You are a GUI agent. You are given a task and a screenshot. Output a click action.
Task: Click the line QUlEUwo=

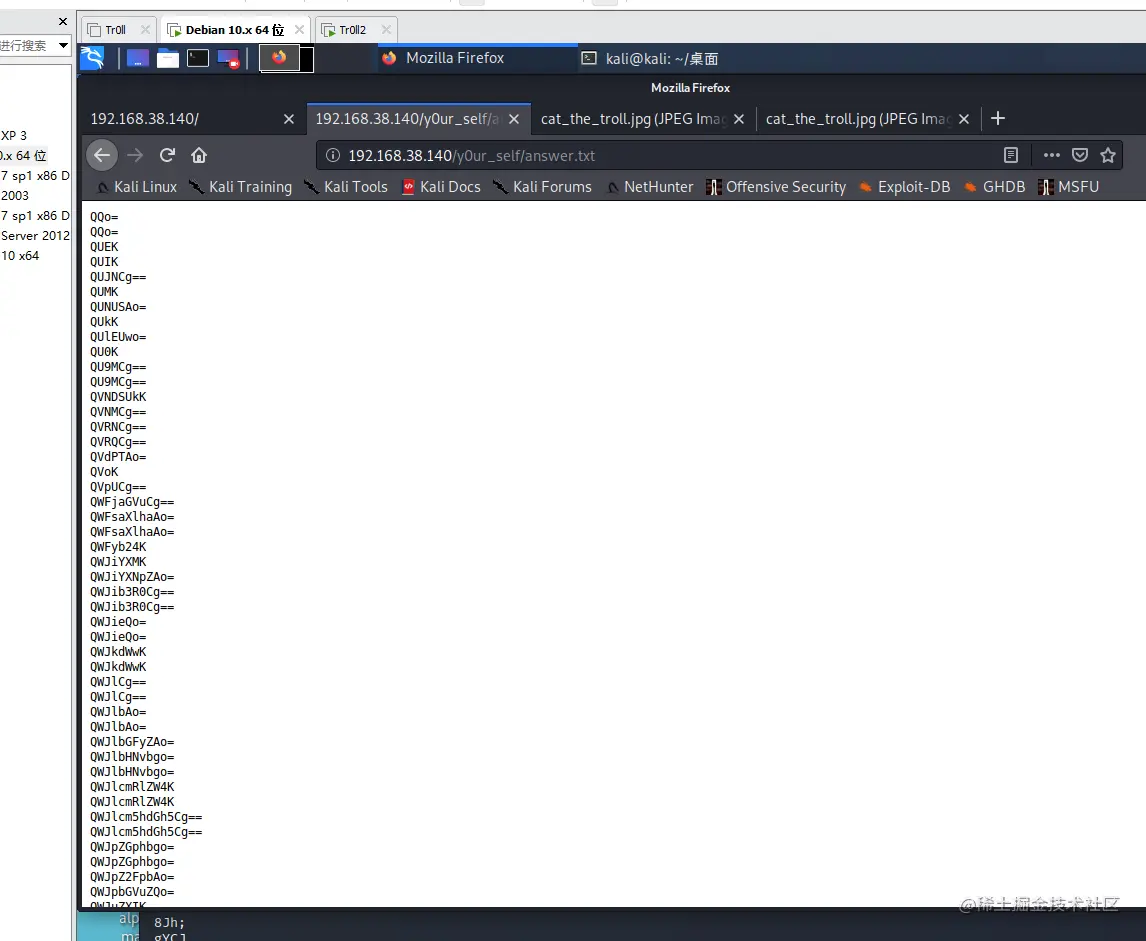118,337
